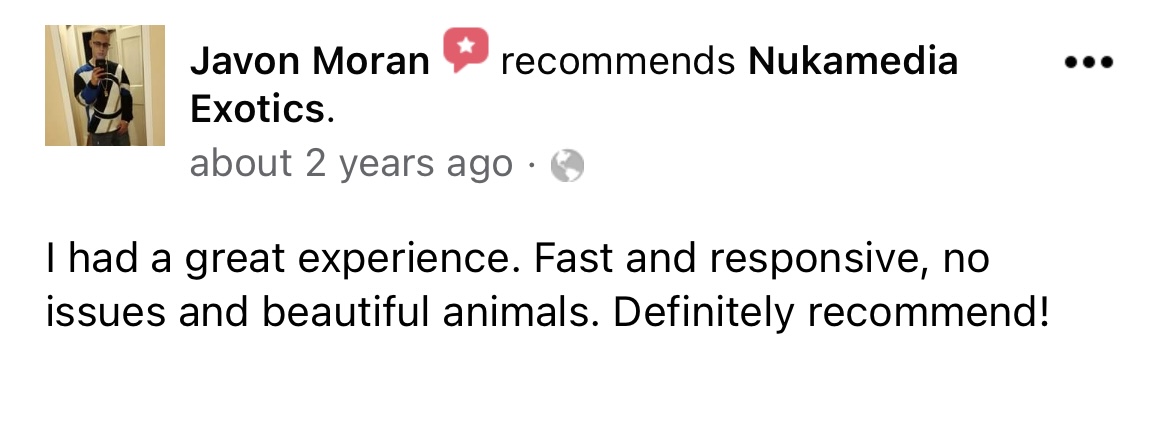
Task: Click the globe public audience icon
Action: pyautogui.click(x=567, y=166)
